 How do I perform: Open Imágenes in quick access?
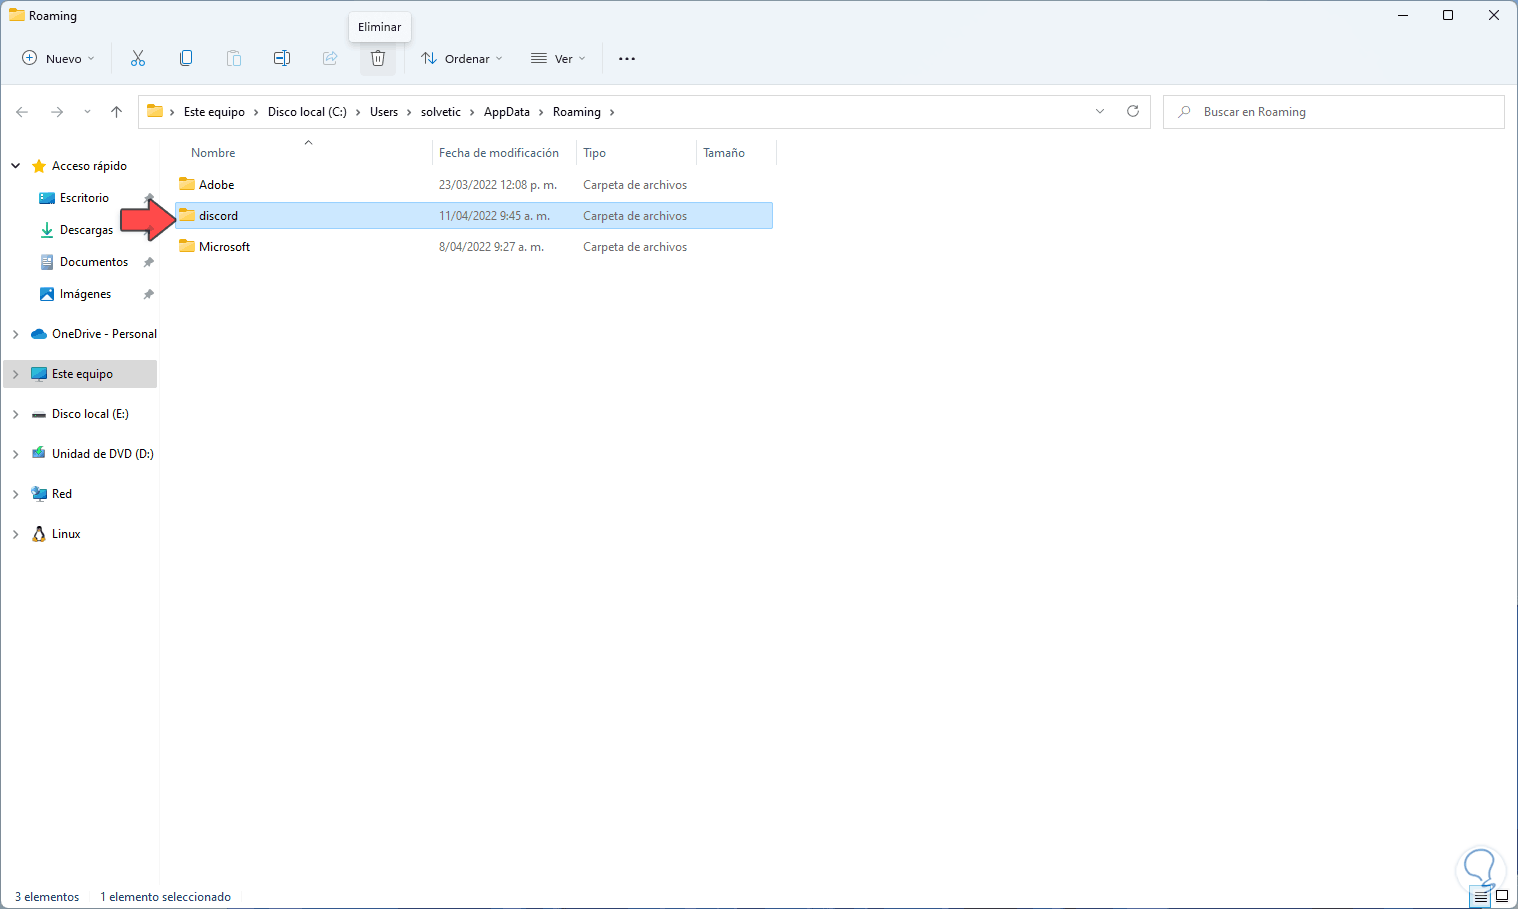pos(85,294)
